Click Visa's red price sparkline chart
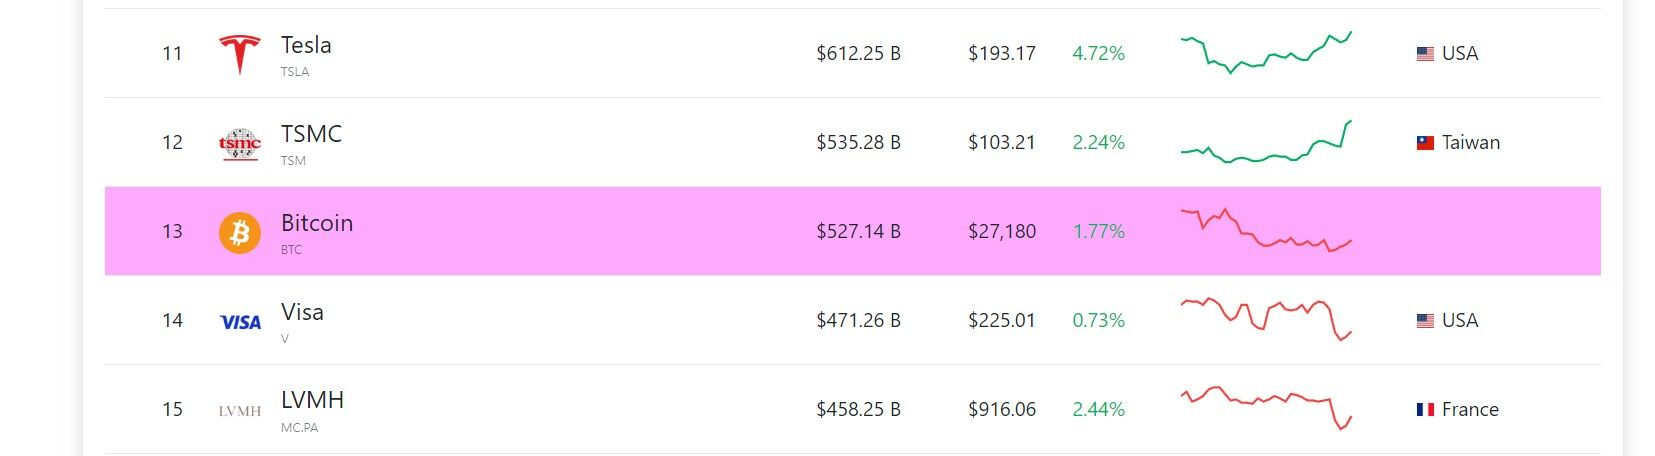The image size is (1655, 456). tap(1266, 319)
